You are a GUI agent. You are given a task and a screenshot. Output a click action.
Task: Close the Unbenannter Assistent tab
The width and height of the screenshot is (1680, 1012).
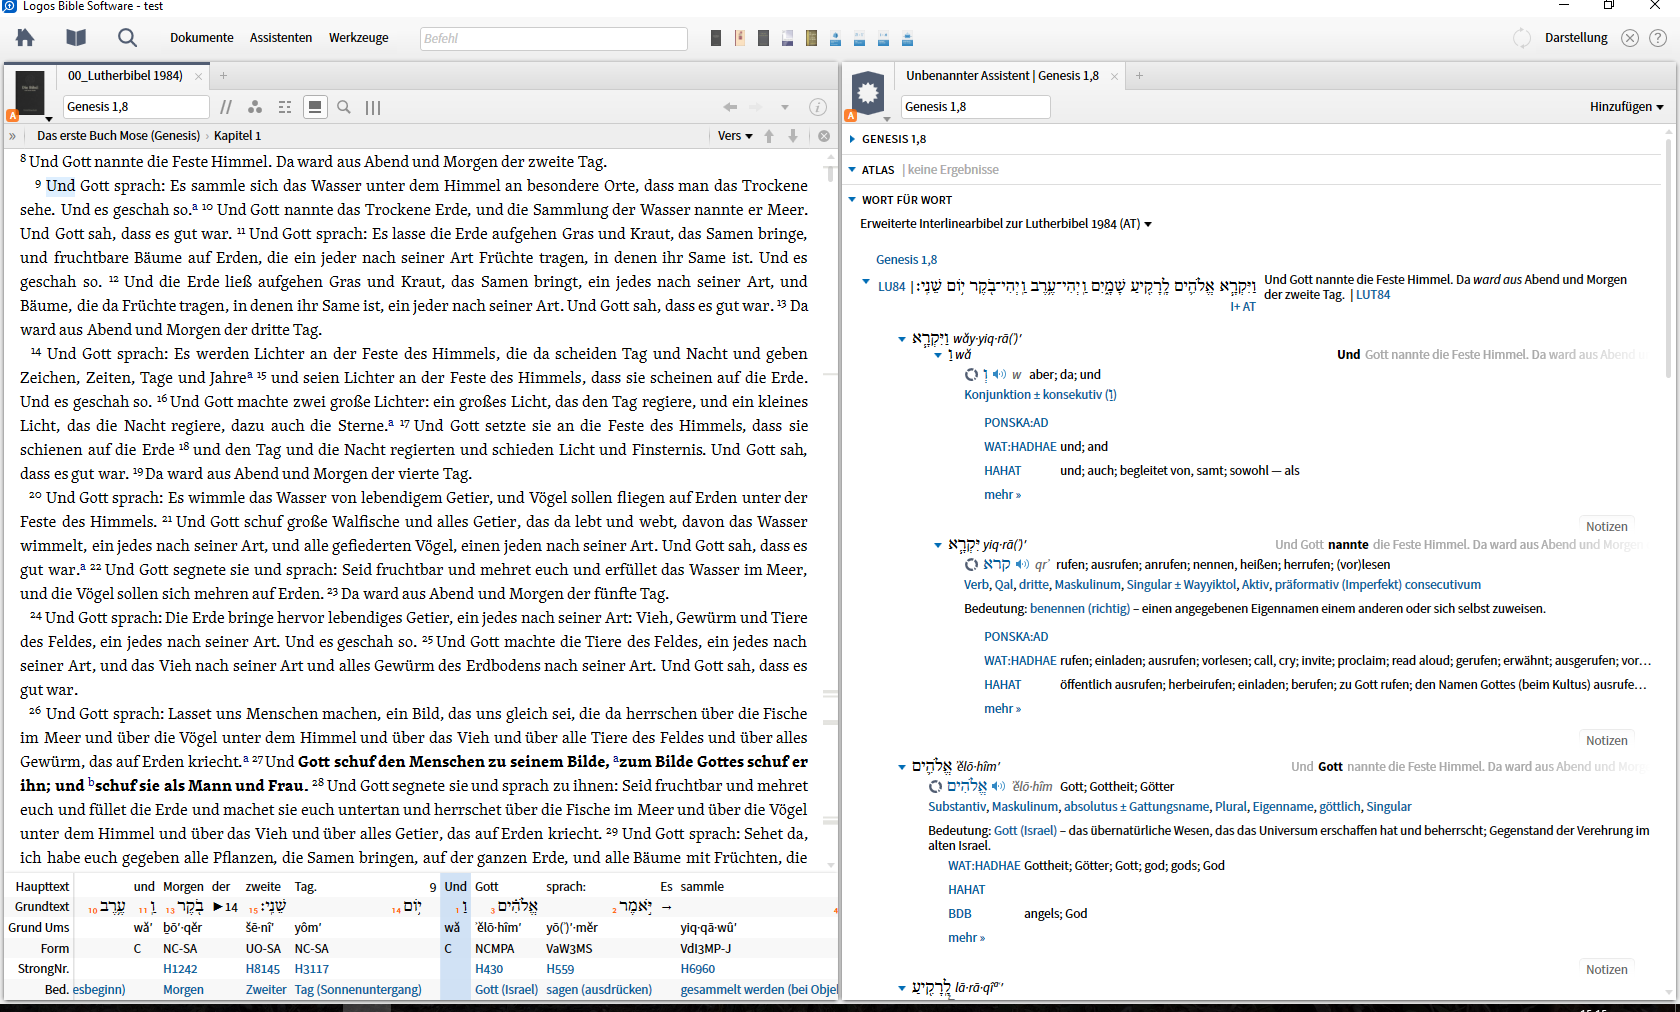[1114, 76]
